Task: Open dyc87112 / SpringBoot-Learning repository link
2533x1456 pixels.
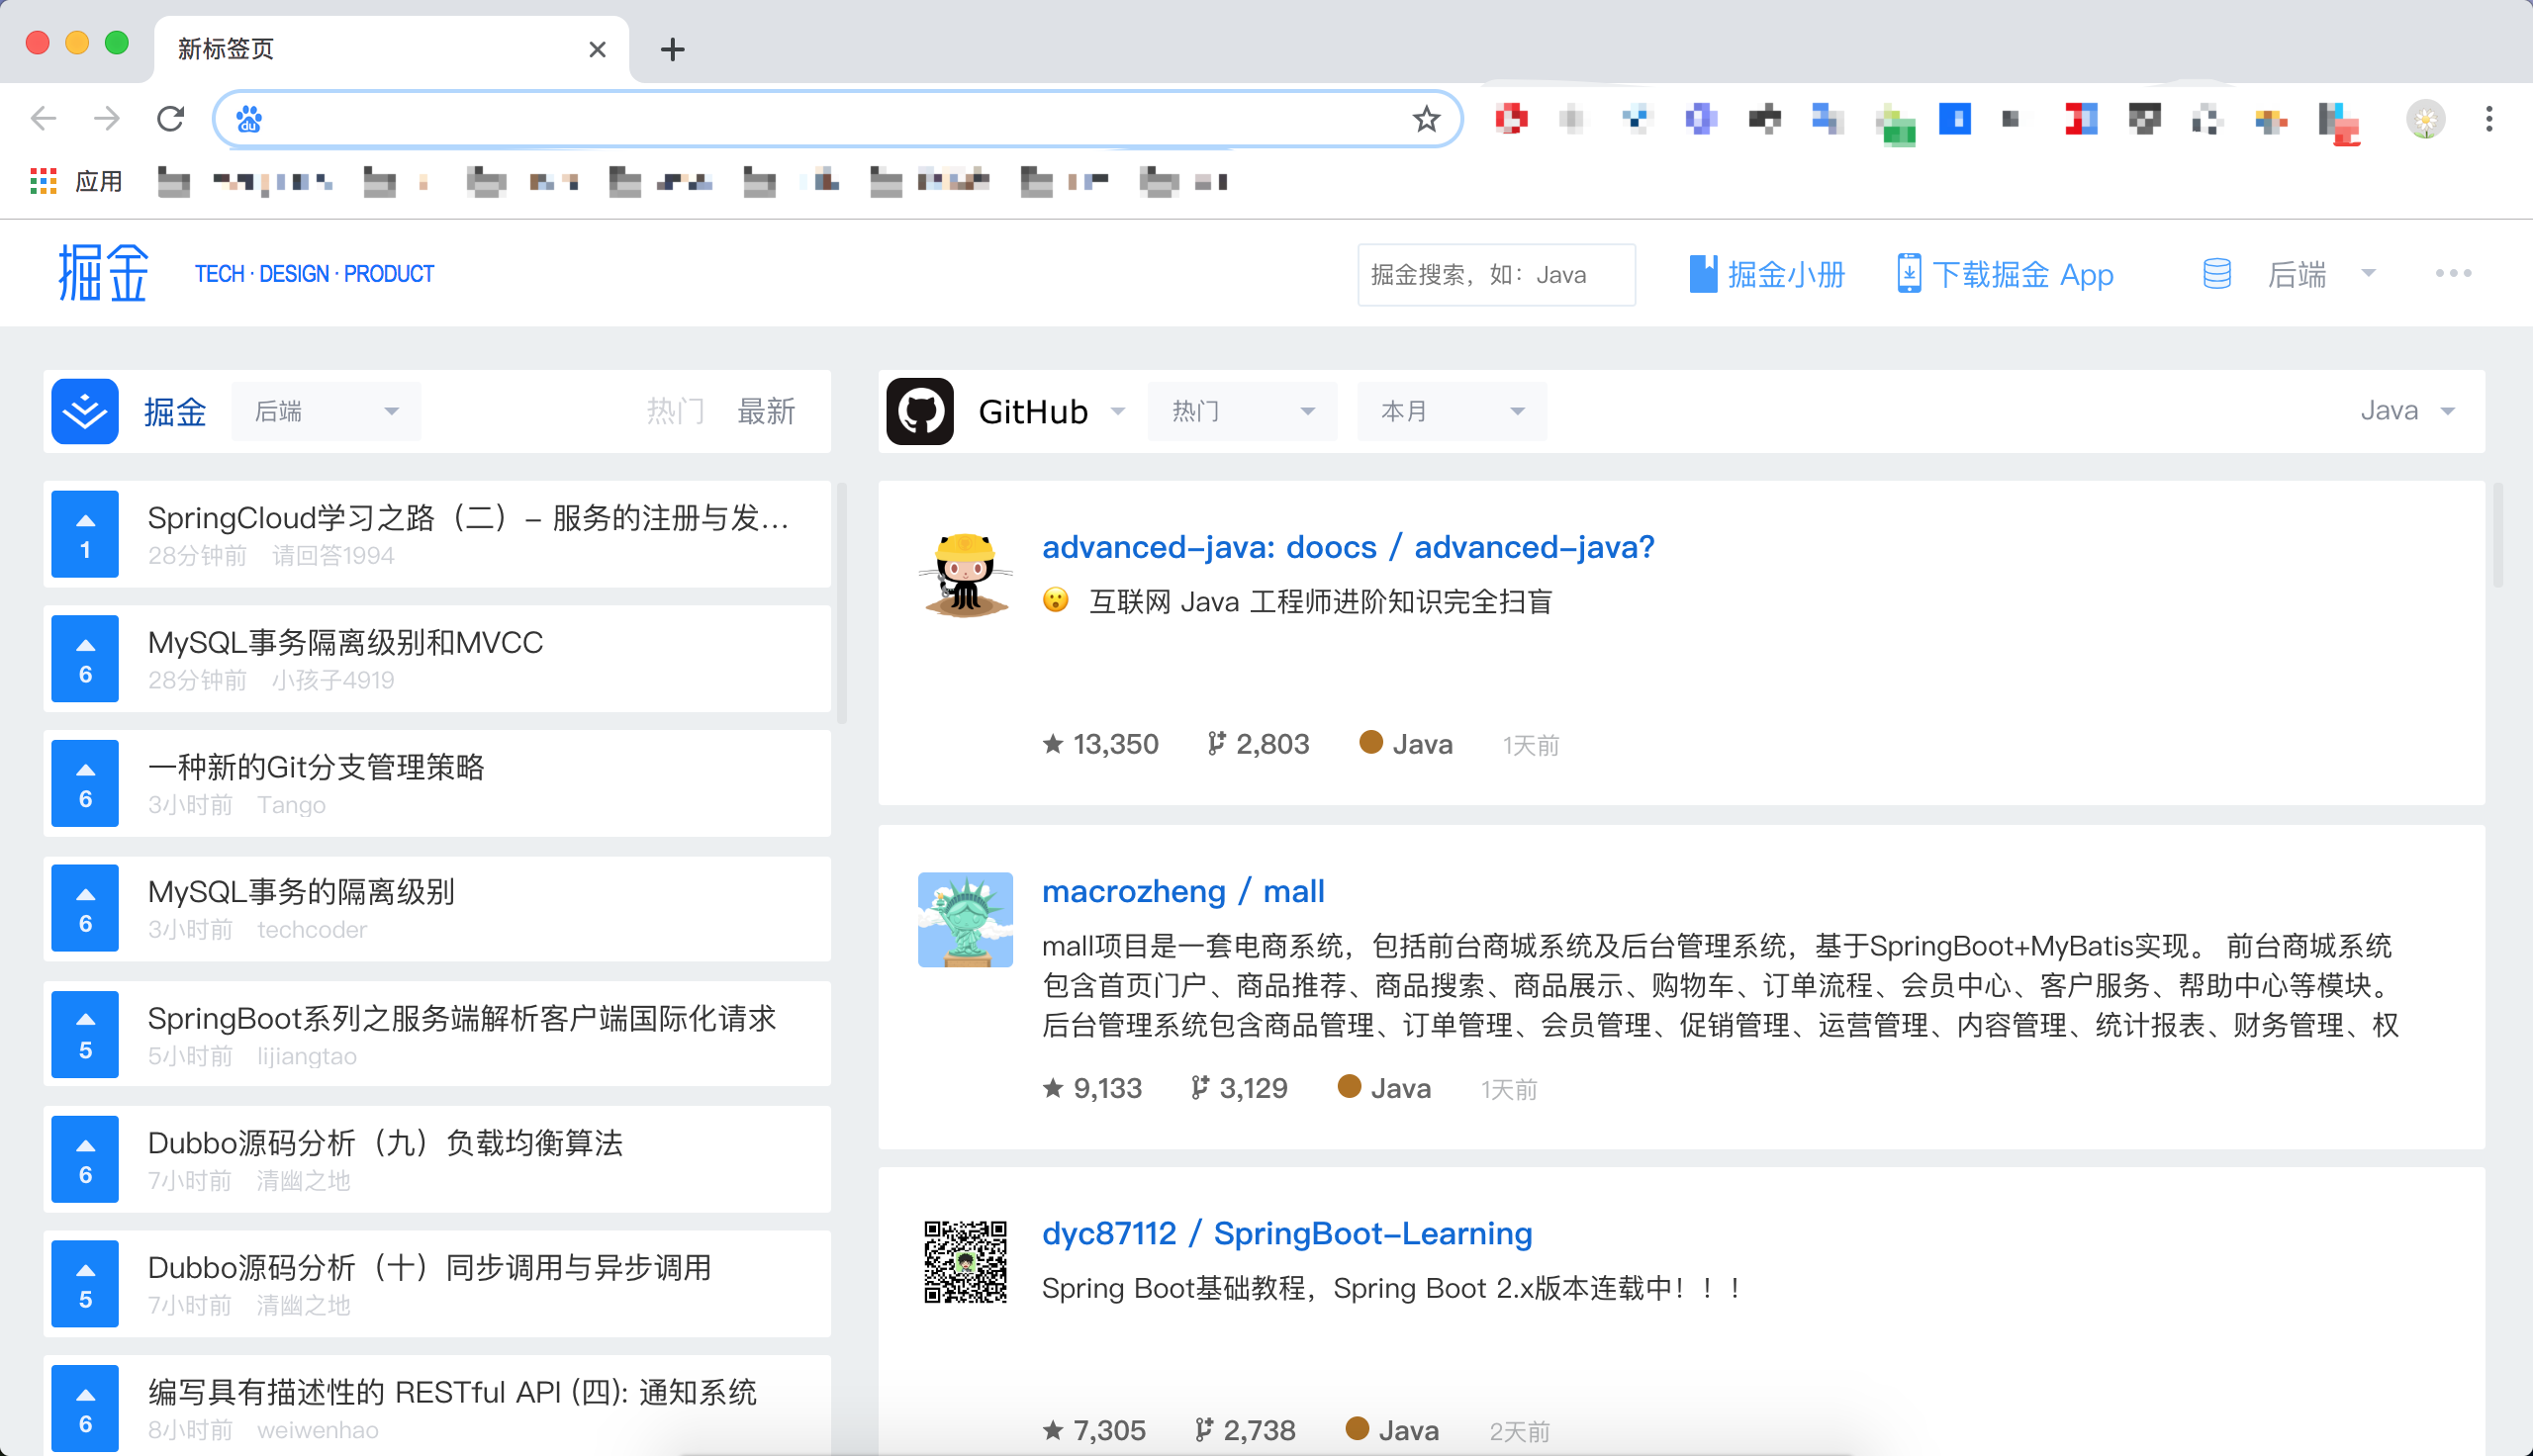Action: tap(1287, 1234)
